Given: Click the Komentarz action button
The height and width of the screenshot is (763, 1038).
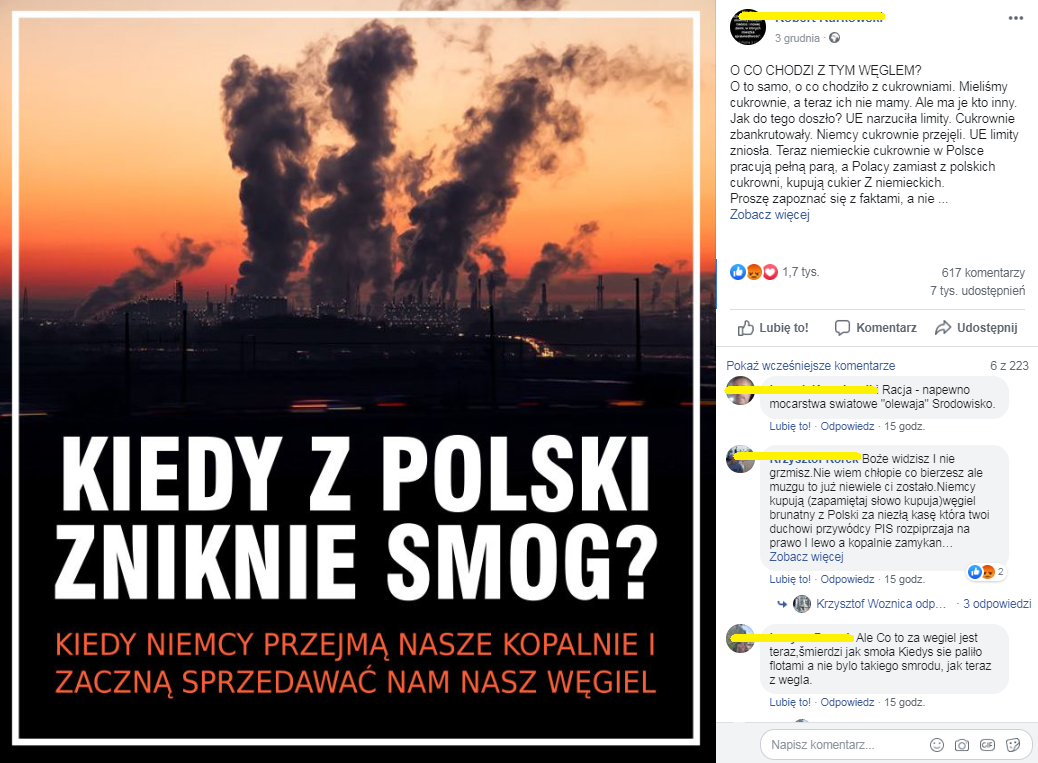Looking at the screenshot, I should [875, 328].
